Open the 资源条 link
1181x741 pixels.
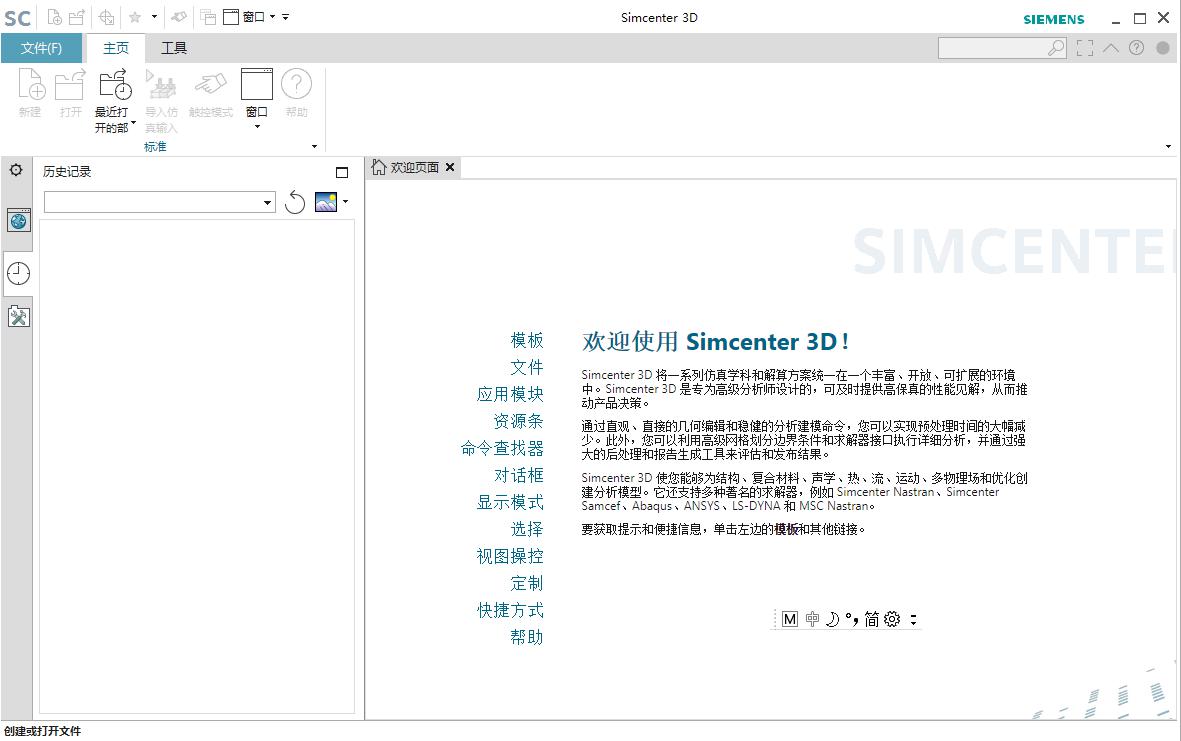(518, 421)
